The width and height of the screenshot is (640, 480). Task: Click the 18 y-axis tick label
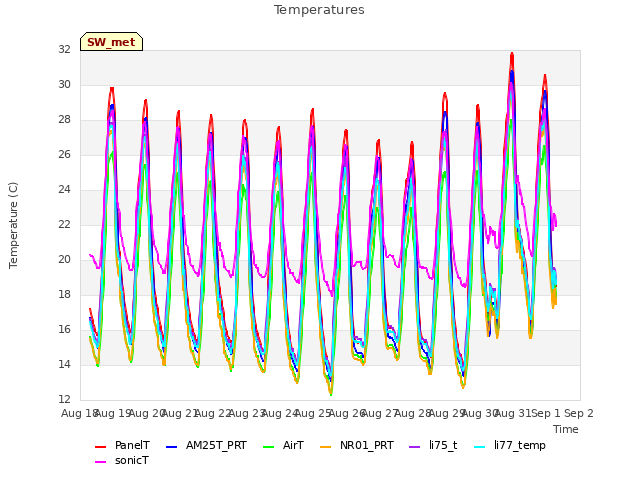tap(64, 294)
